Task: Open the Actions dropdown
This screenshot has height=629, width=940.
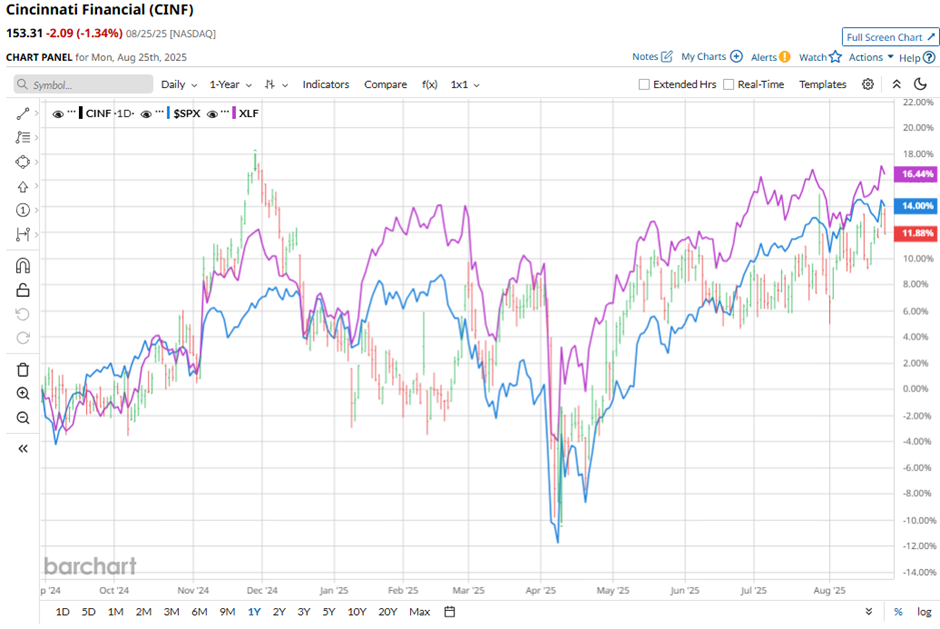Action: (x=871, y=57)
